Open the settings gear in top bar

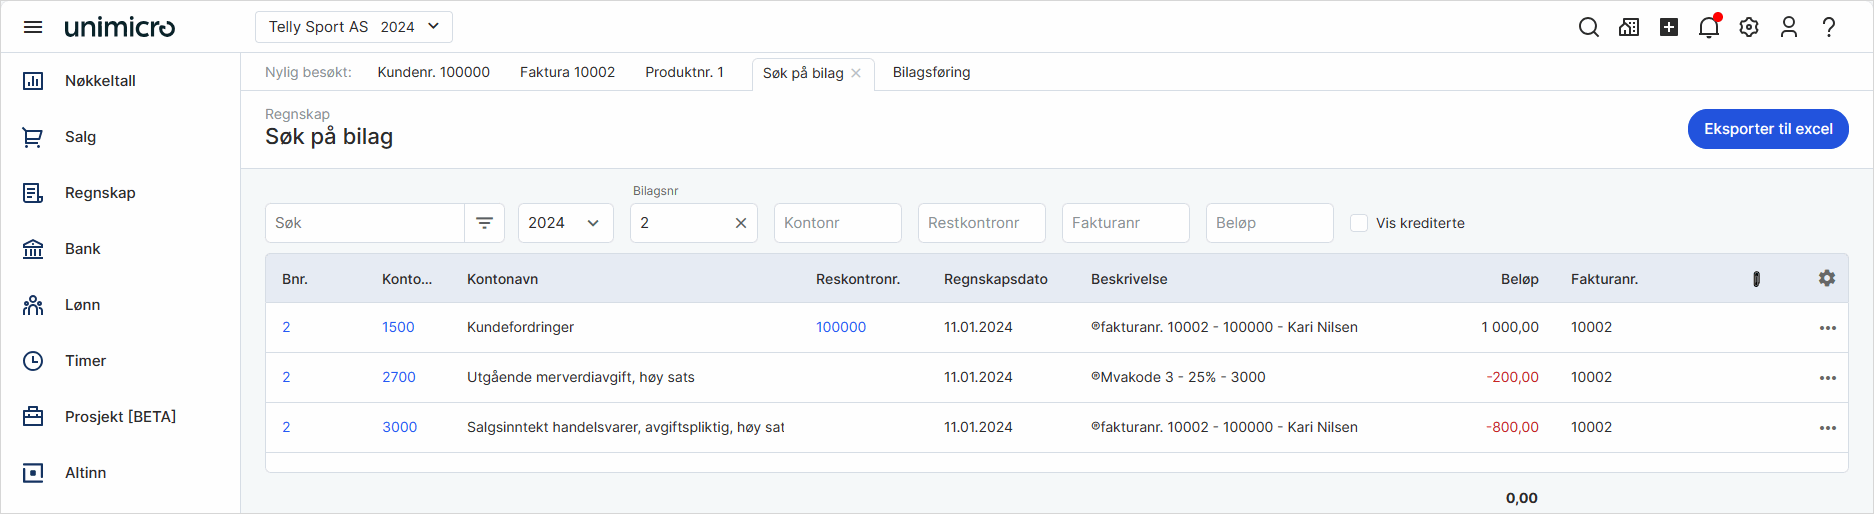[1748, 27]
